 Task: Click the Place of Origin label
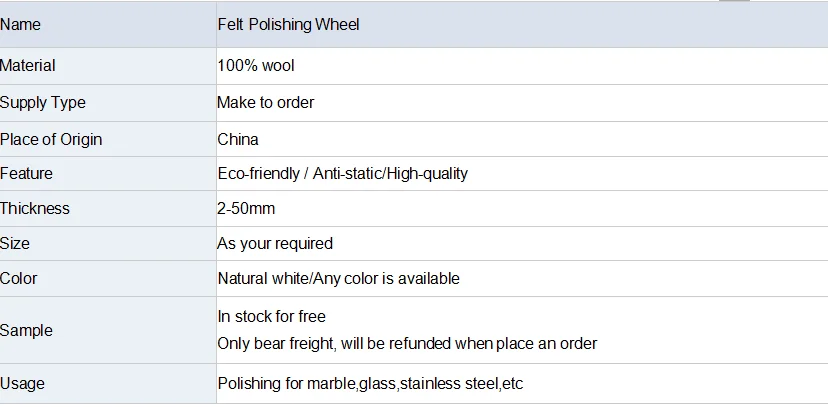[x=51, y=139]
